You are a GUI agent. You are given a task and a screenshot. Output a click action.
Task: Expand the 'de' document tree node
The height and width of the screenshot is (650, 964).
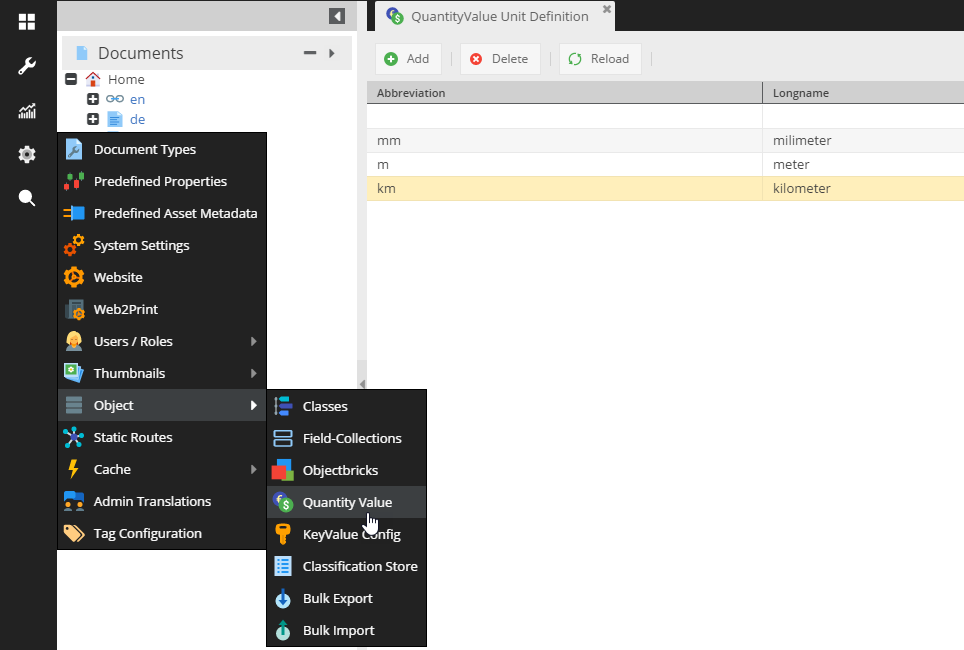point(93,119)
